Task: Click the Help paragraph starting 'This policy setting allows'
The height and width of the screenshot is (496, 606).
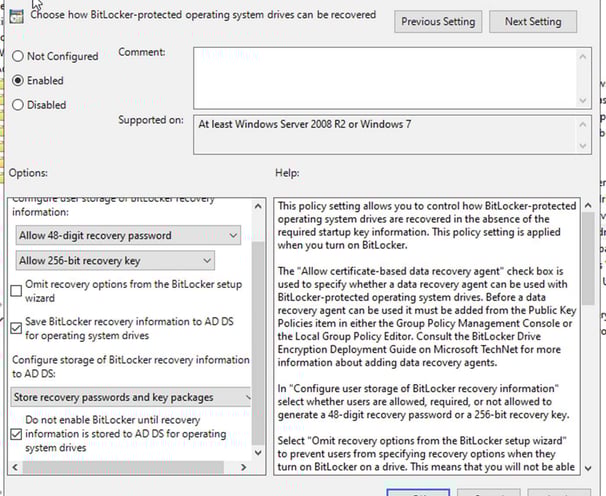Action: point(427,225)
